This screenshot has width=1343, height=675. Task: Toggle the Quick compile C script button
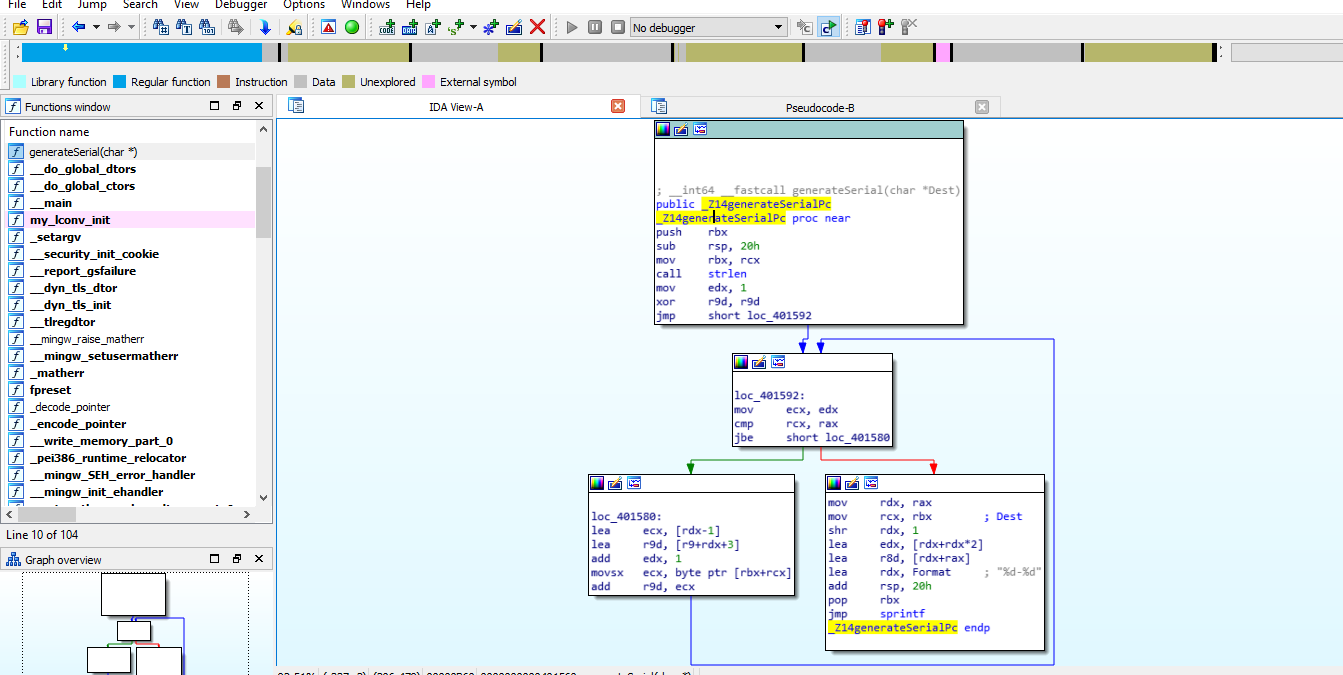[x=827, y=27]
